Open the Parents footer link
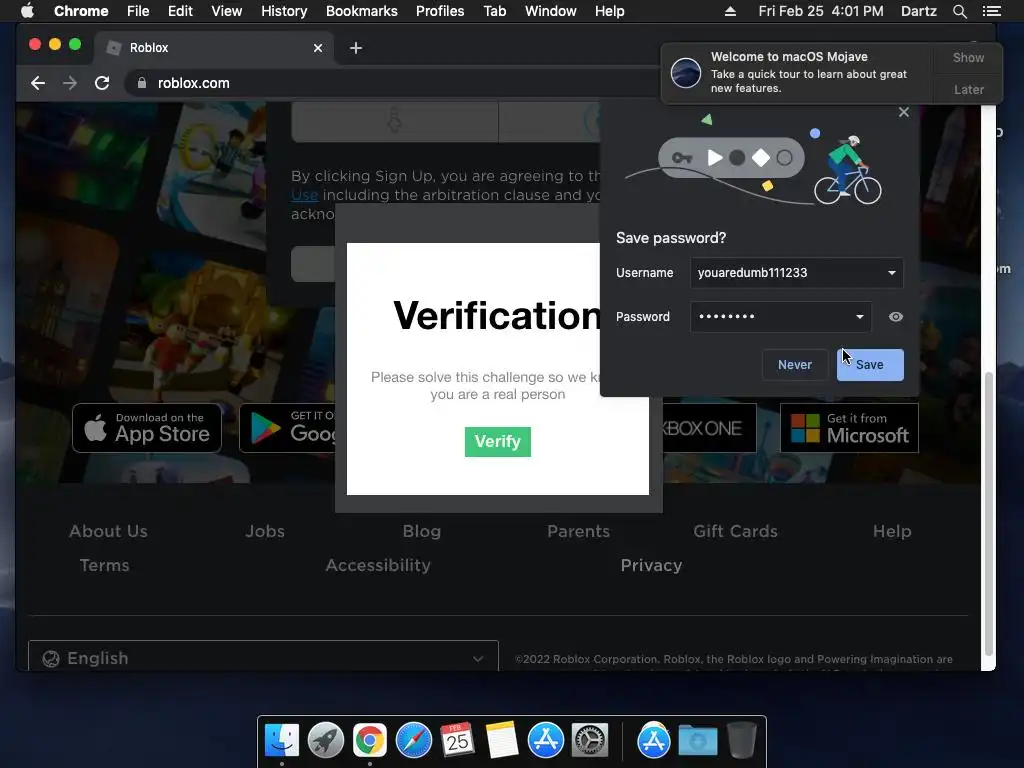Image resolution: width=1024 pixels, height=768 pixels. pos(579,531)
